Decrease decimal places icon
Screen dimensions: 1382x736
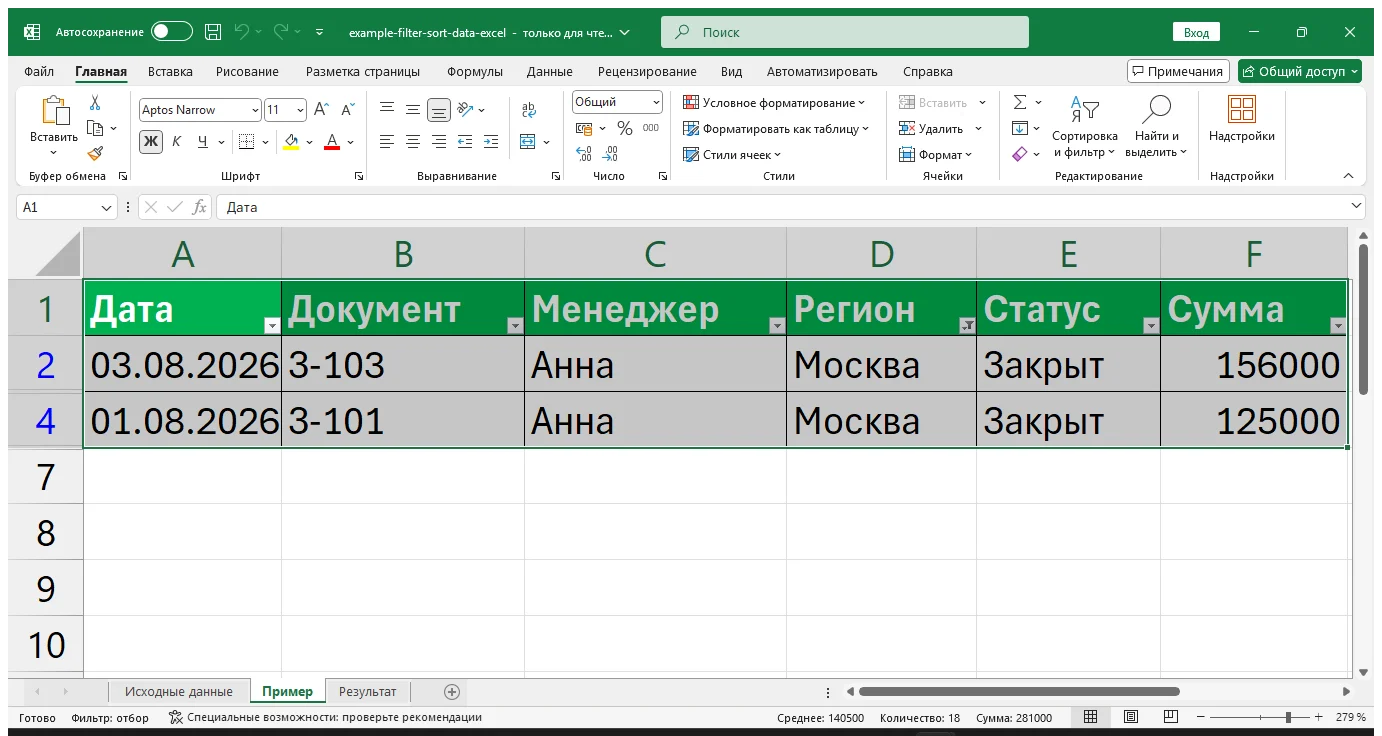(x=611, y=154)
